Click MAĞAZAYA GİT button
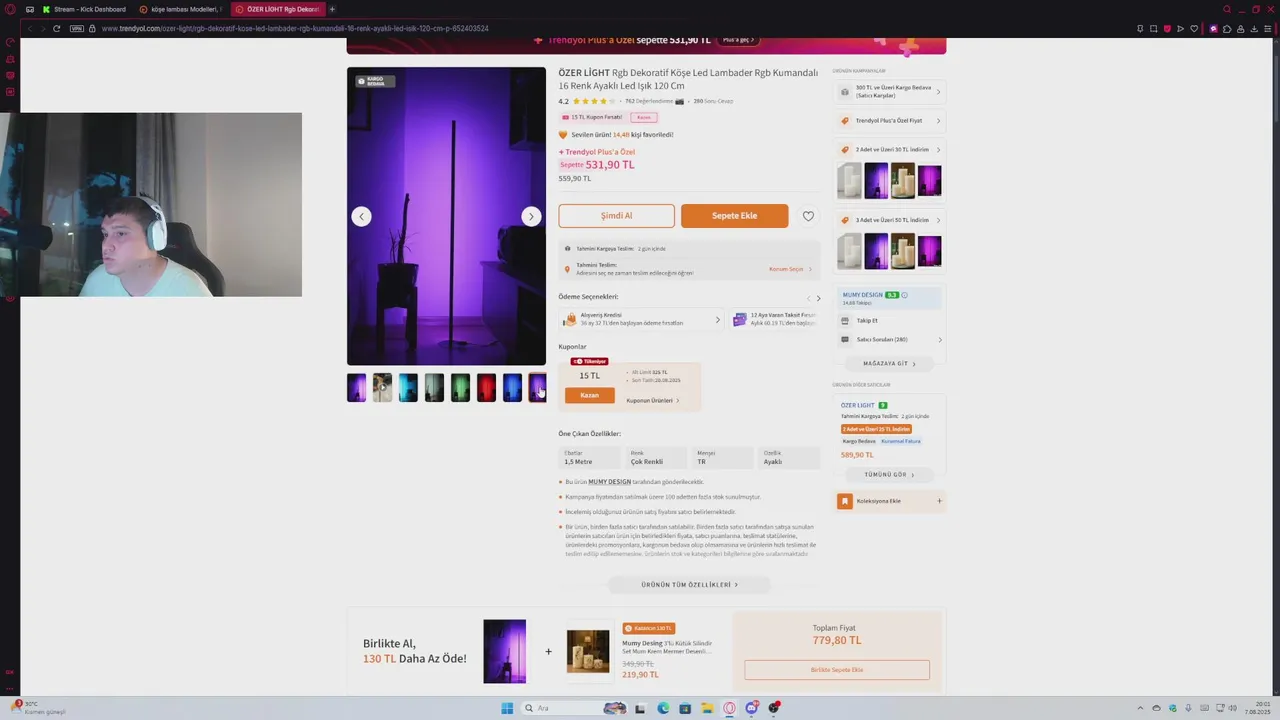 [x=889, y=364]
